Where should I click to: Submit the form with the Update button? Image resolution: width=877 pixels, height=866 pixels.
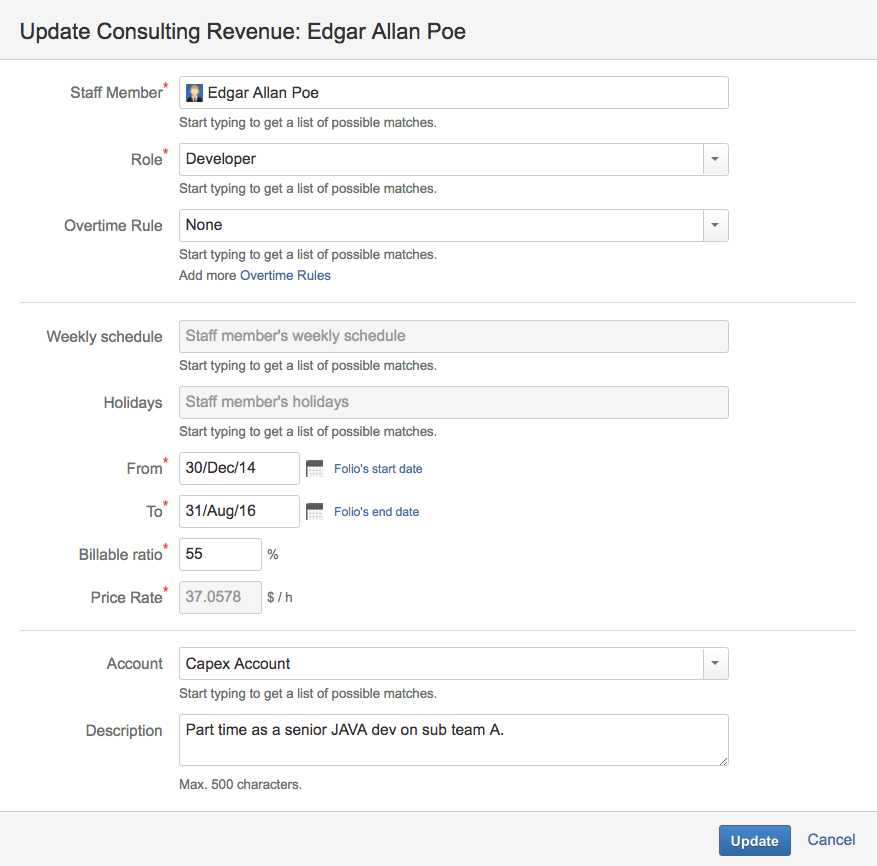(754, 840)
